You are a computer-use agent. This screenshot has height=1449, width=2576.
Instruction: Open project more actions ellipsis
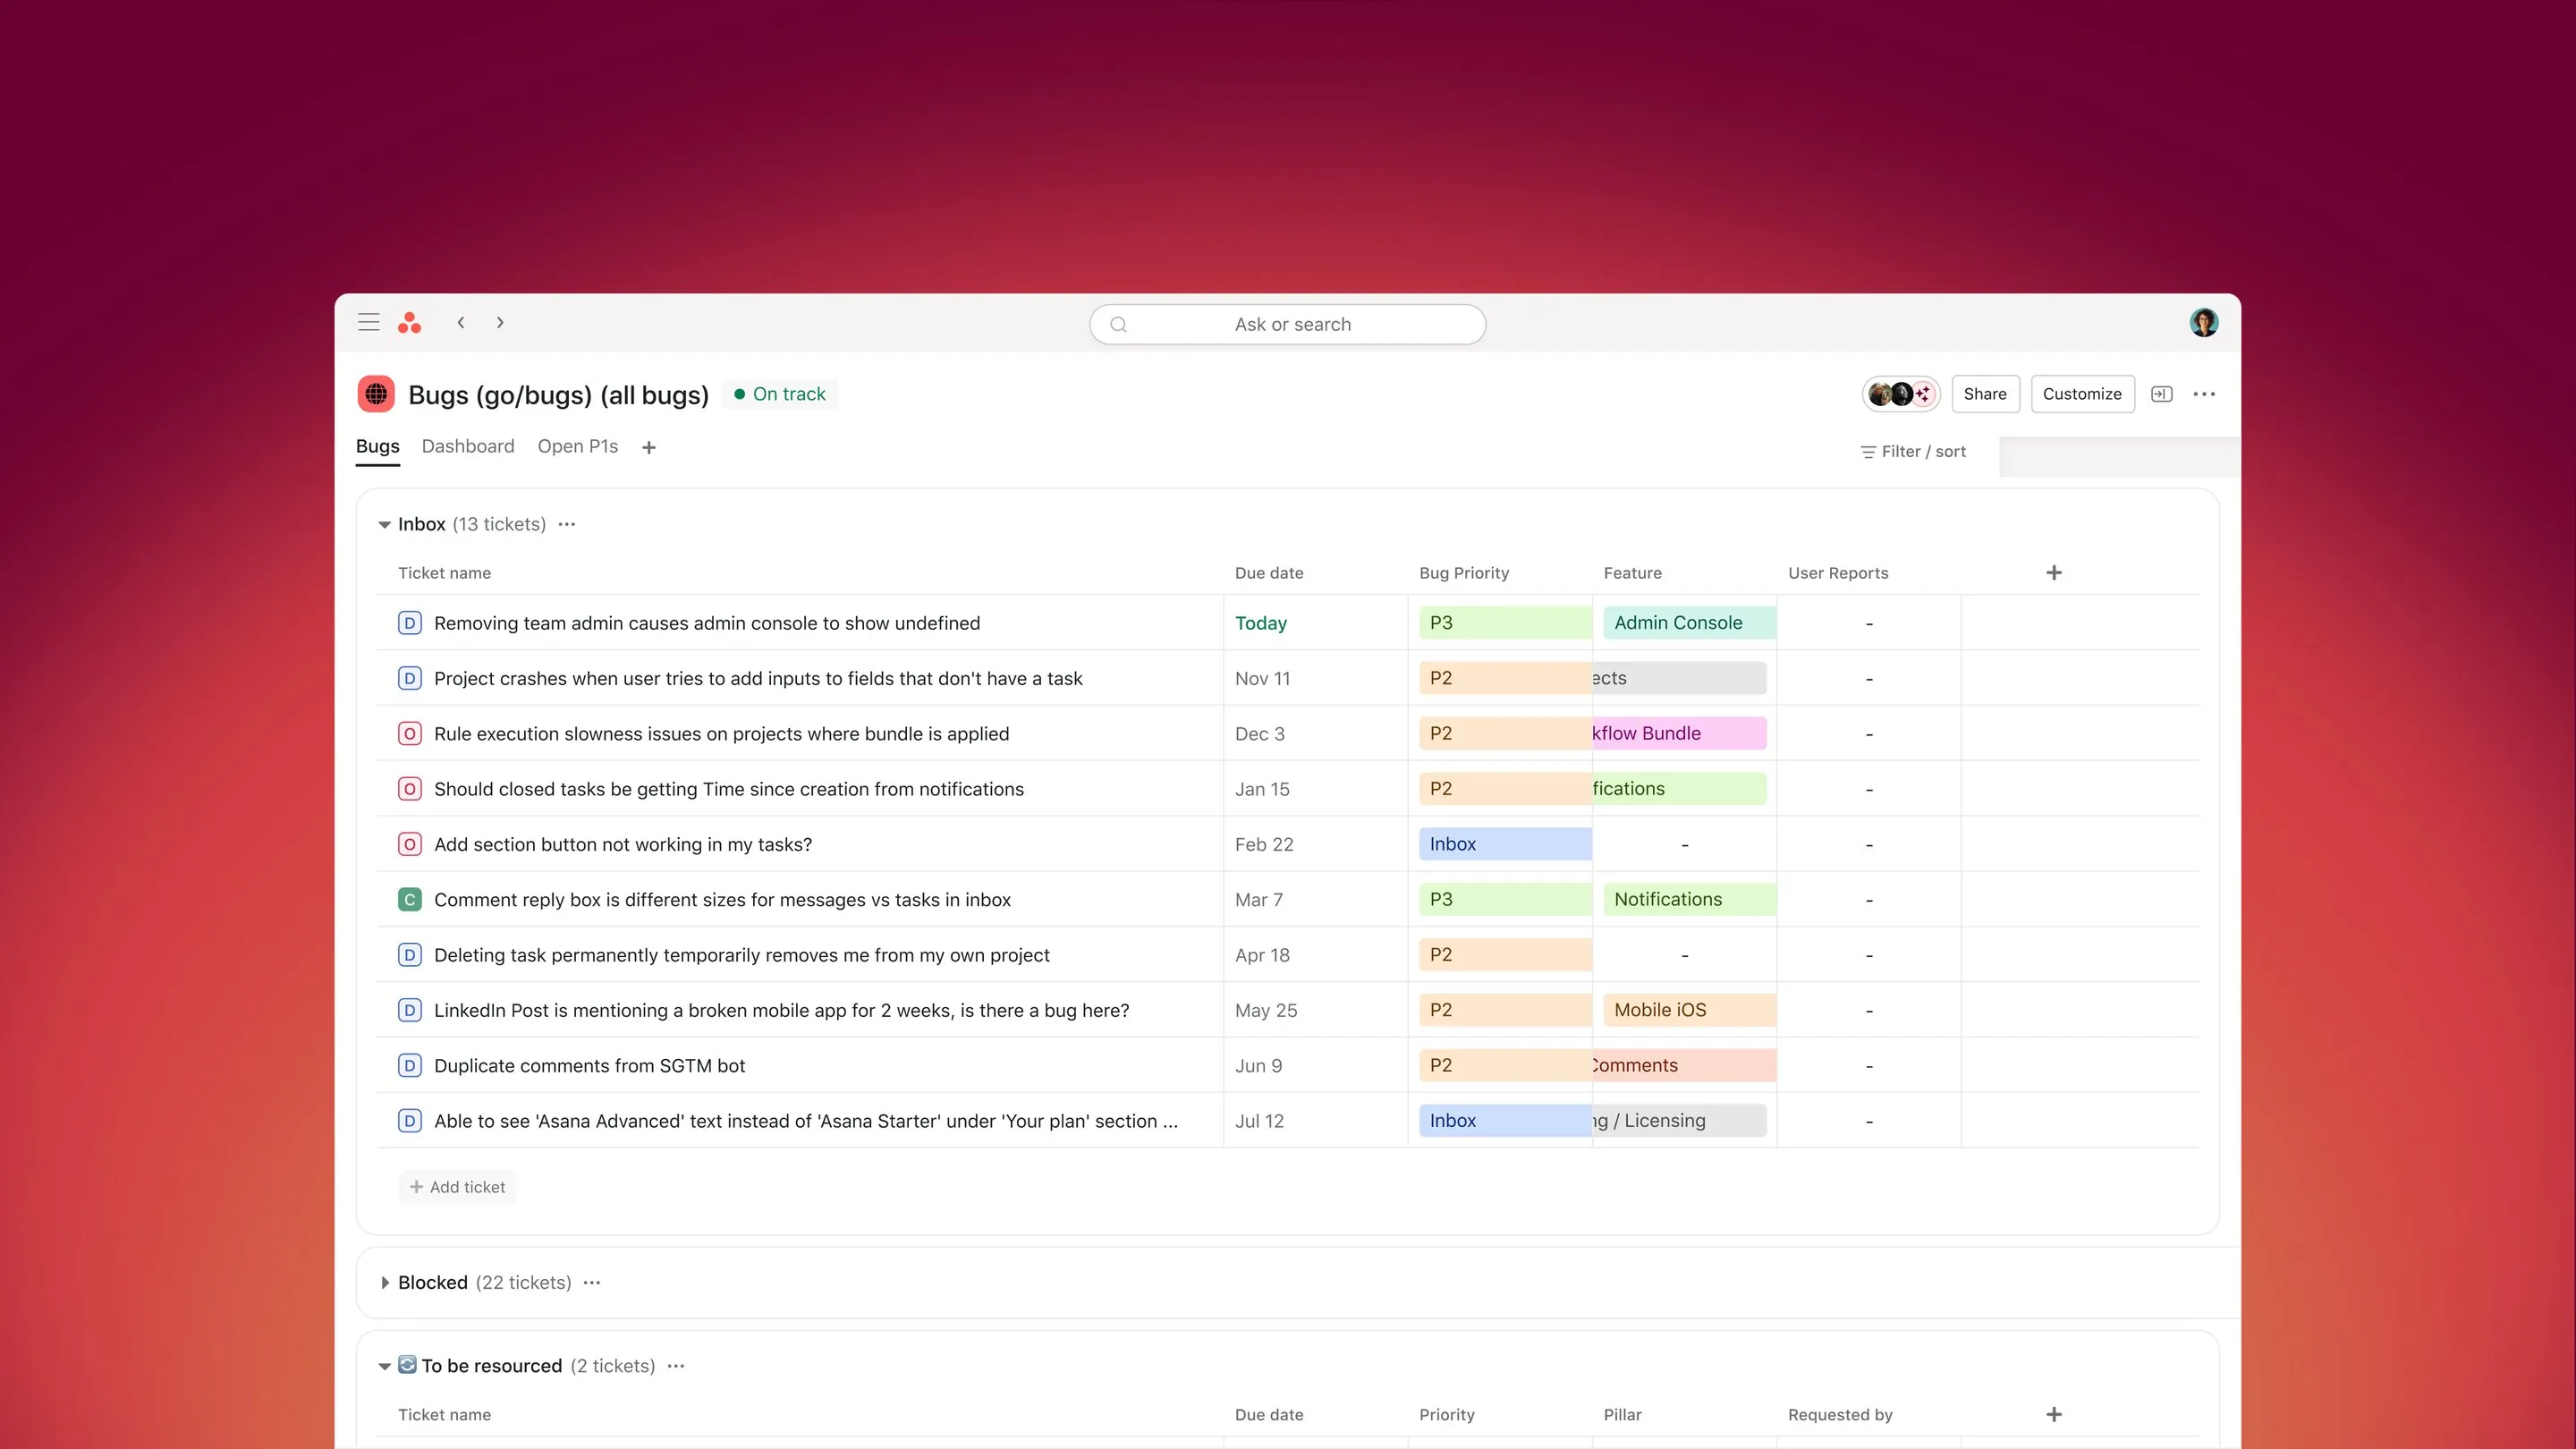(2204, 394)
